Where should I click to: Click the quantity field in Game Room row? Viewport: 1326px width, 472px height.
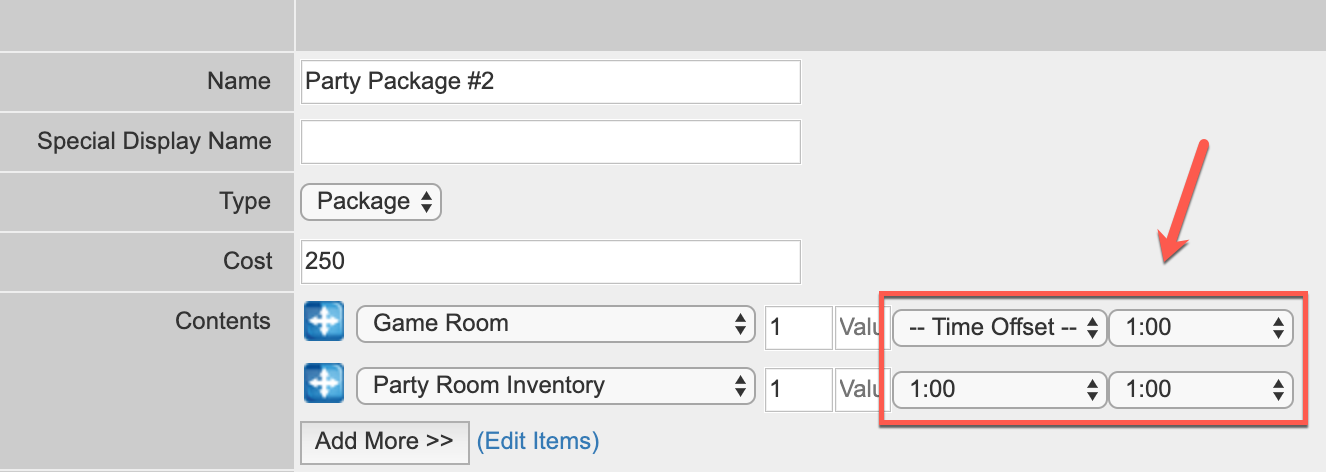point(798,328)
